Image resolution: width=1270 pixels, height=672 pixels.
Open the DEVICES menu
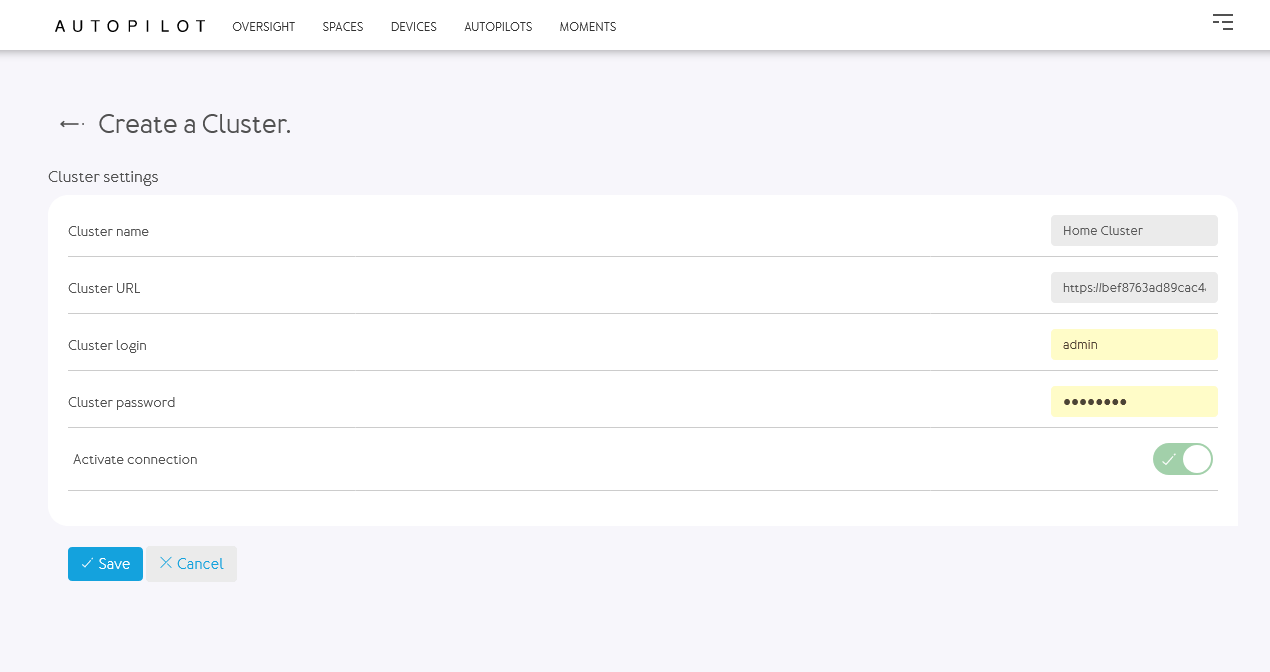click(414, 27)
